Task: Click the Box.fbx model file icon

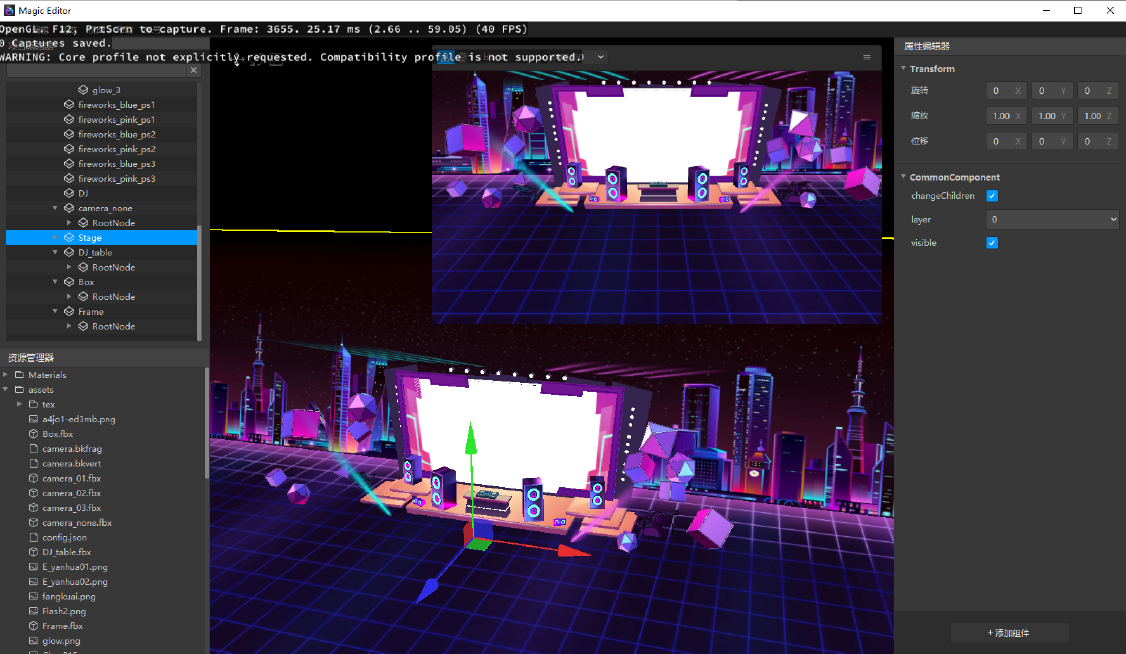Action: [x=33, y=434]
